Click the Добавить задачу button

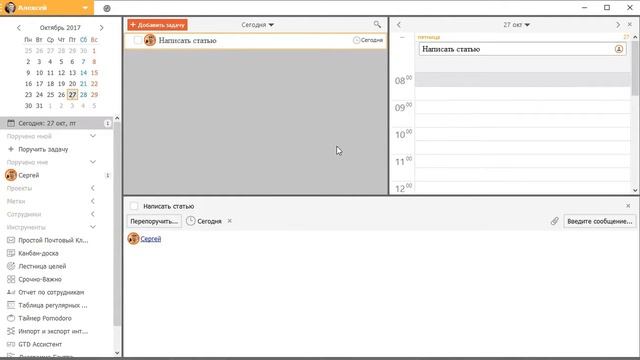158,25
